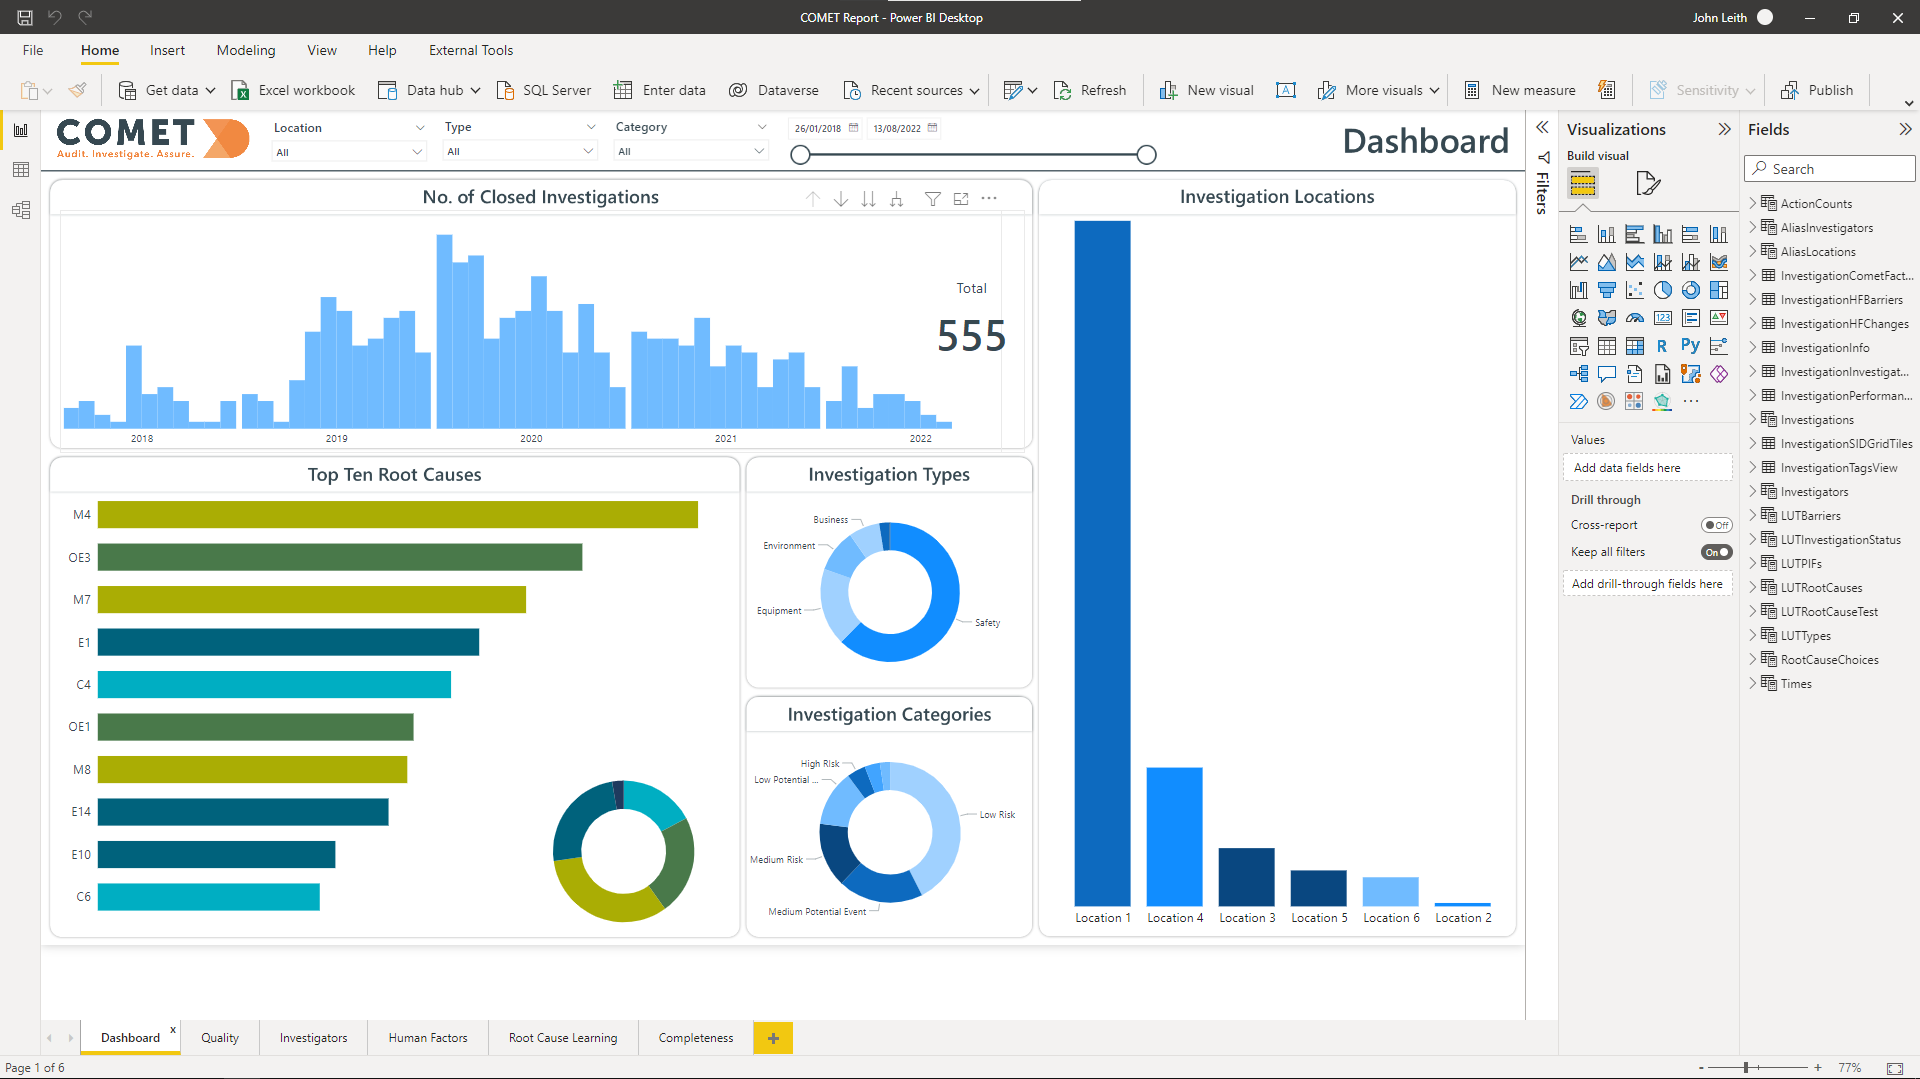Viewport: 1920px width, 1079px height.
Task: Turn on drill mode arrow on chart
Action: (x=841, y=199)
